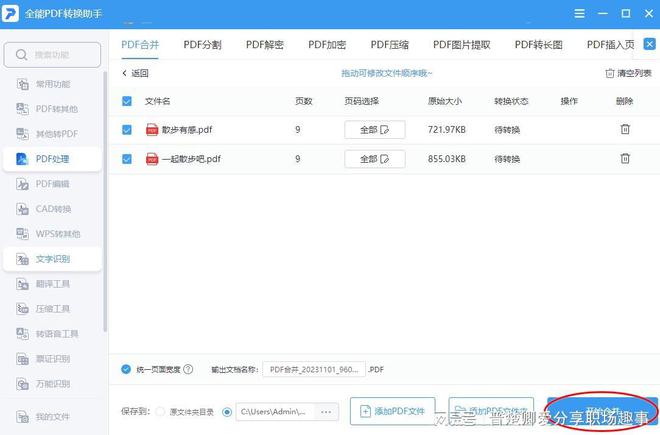The width and height of the screenshot is (660, 435).
Task: Click 清空列表 to clear file list
Action: click(x=628, y=73)
